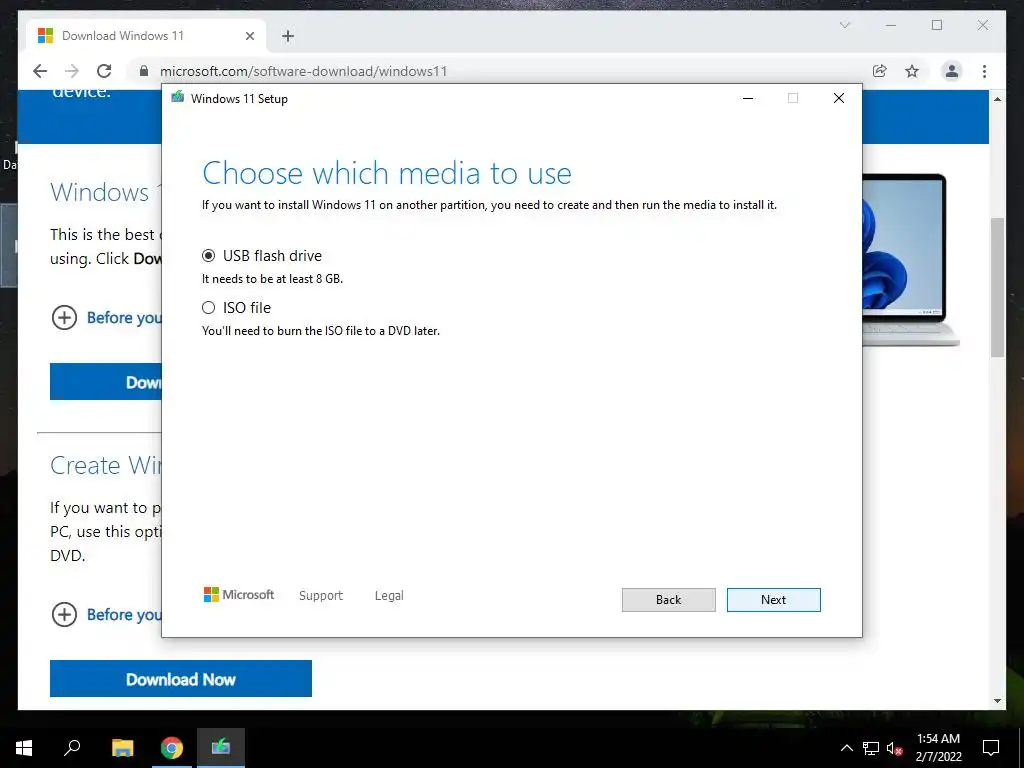
Task: Open Chrome tab search chevron
Action: tap(844, 25)
